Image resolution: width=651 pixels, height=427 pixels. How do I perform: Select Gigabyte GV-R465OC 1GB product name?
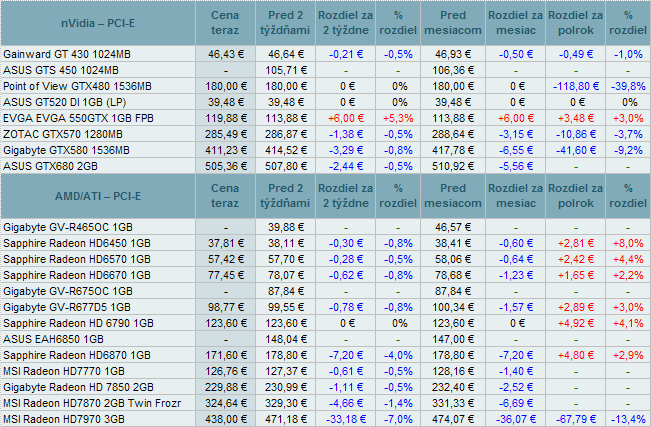pos(68,227)
